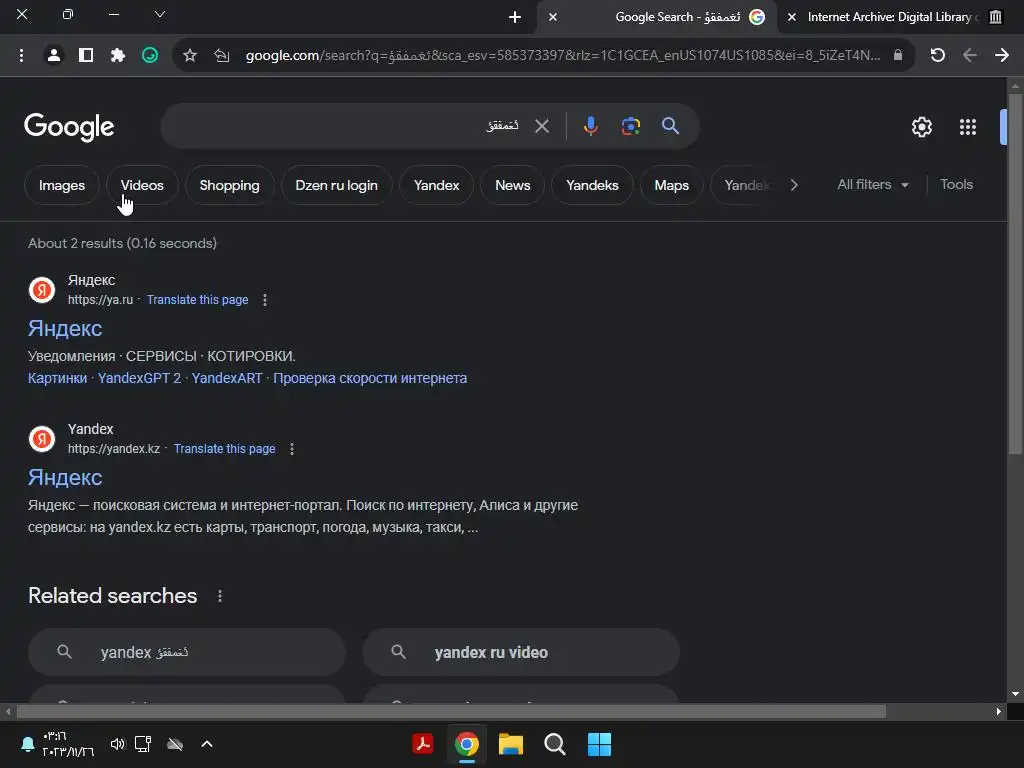Open more options for yandex.kz result

pos(291,449)
